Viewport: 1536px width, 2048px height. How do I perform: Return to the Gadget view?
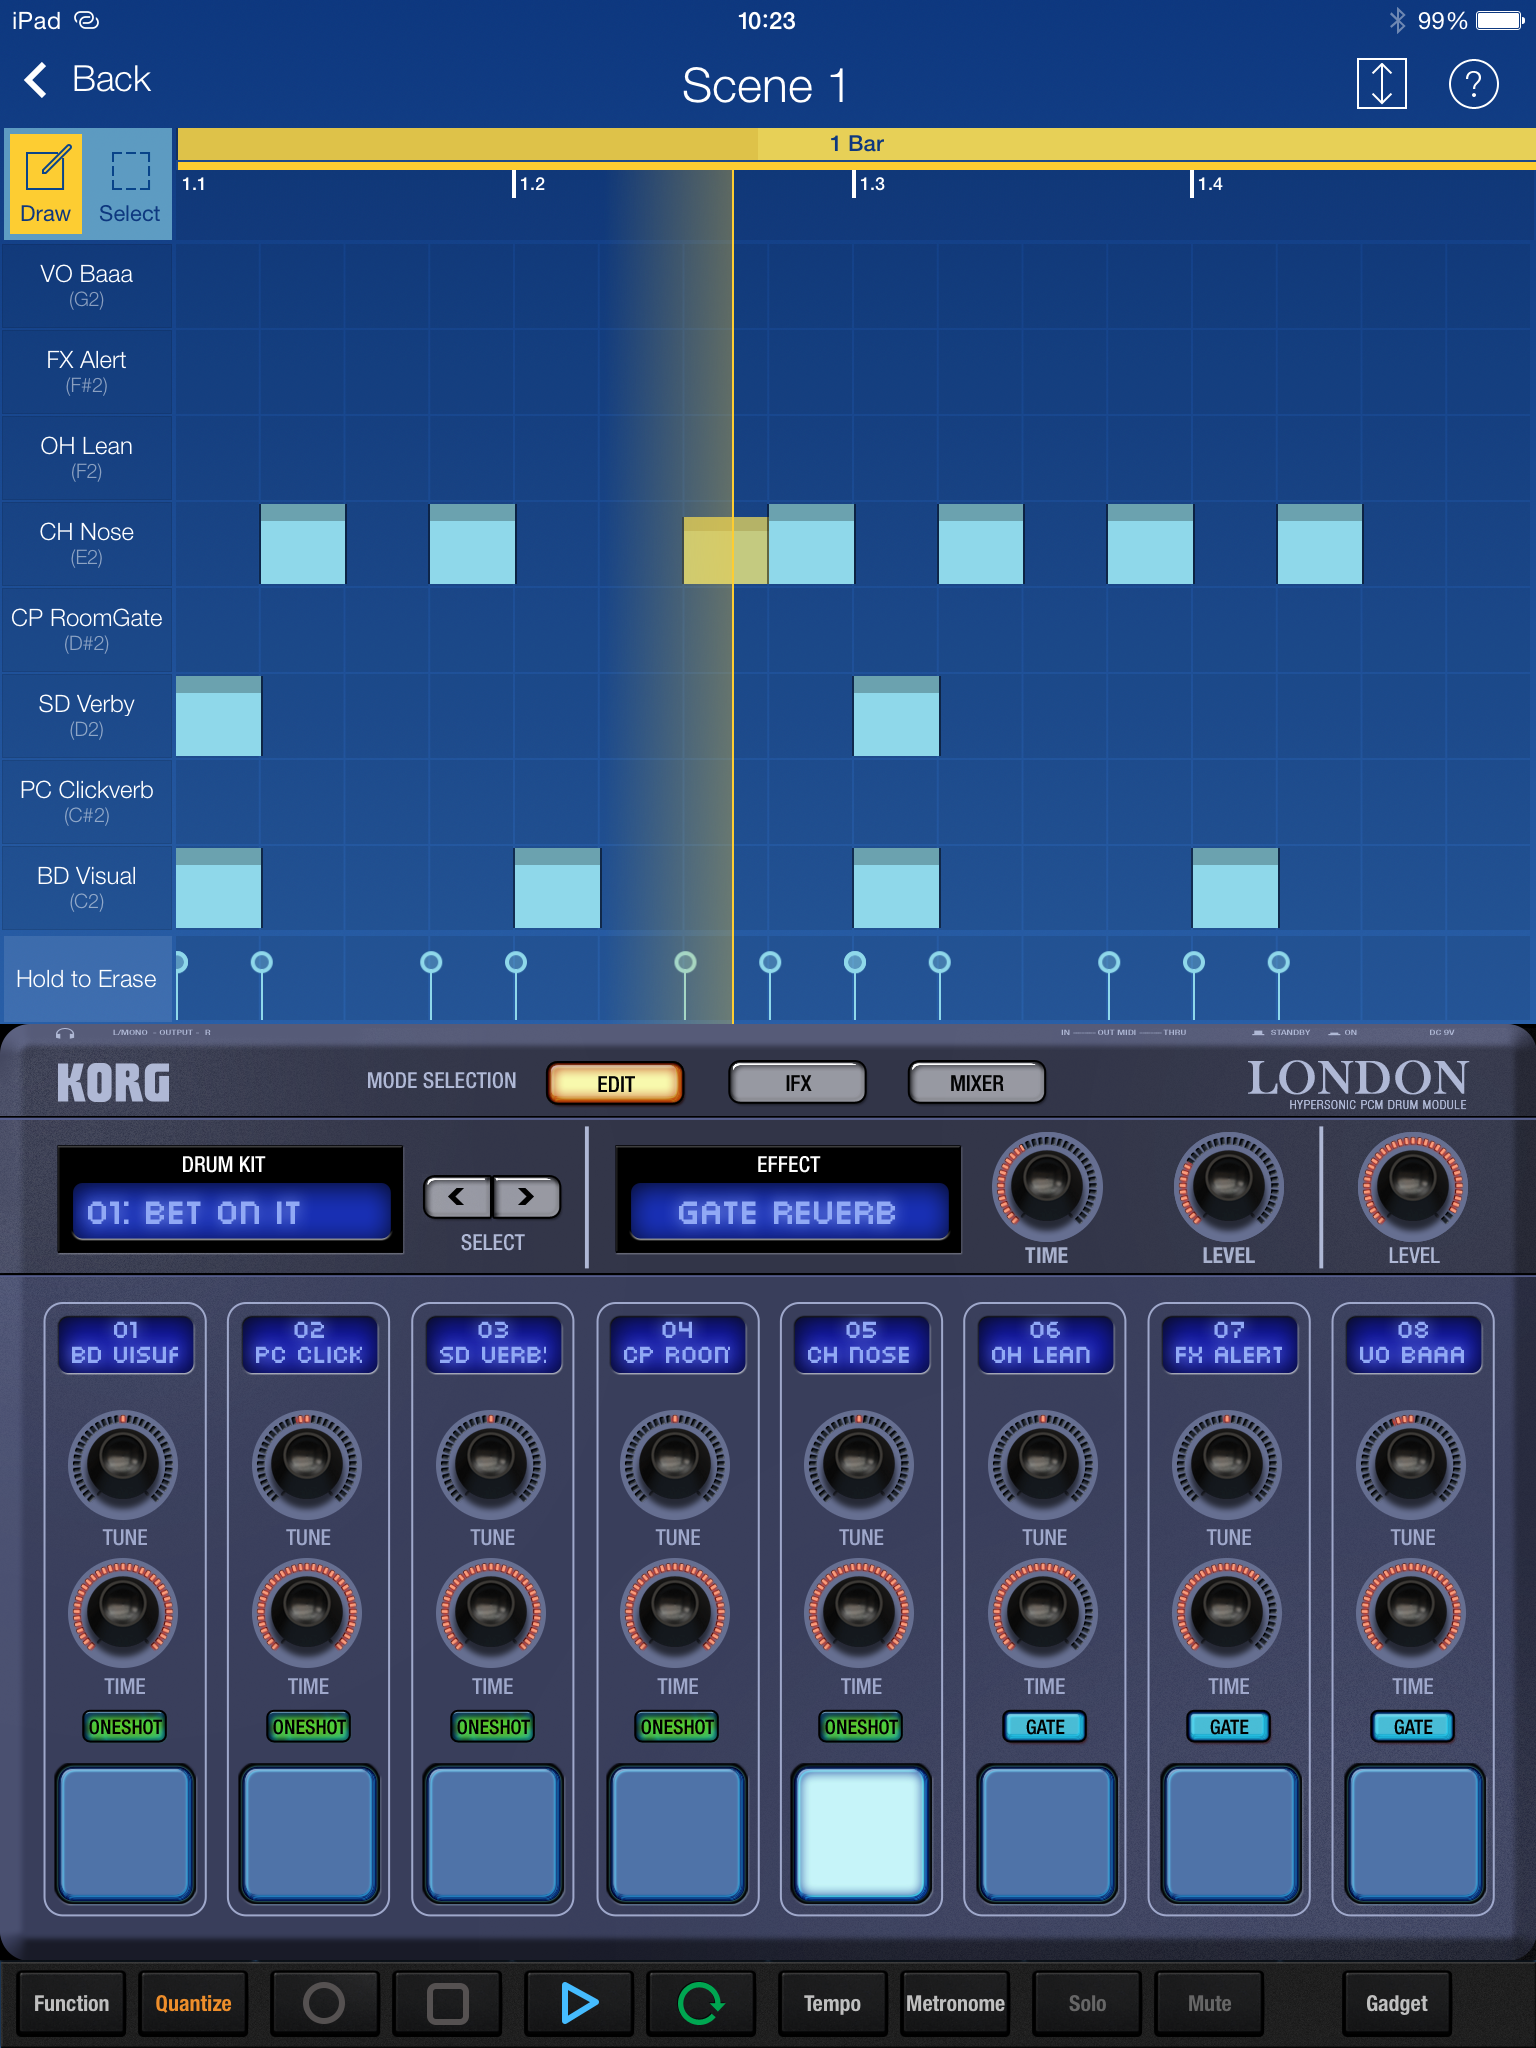[x=1397, y=2003]
